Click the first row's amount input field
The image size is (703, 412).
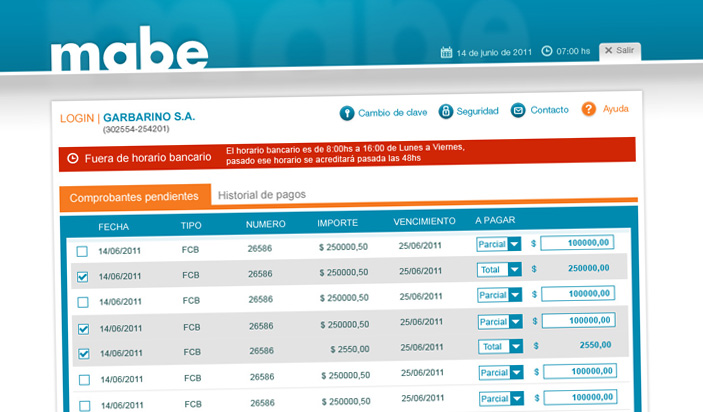(x=577, y=243)
